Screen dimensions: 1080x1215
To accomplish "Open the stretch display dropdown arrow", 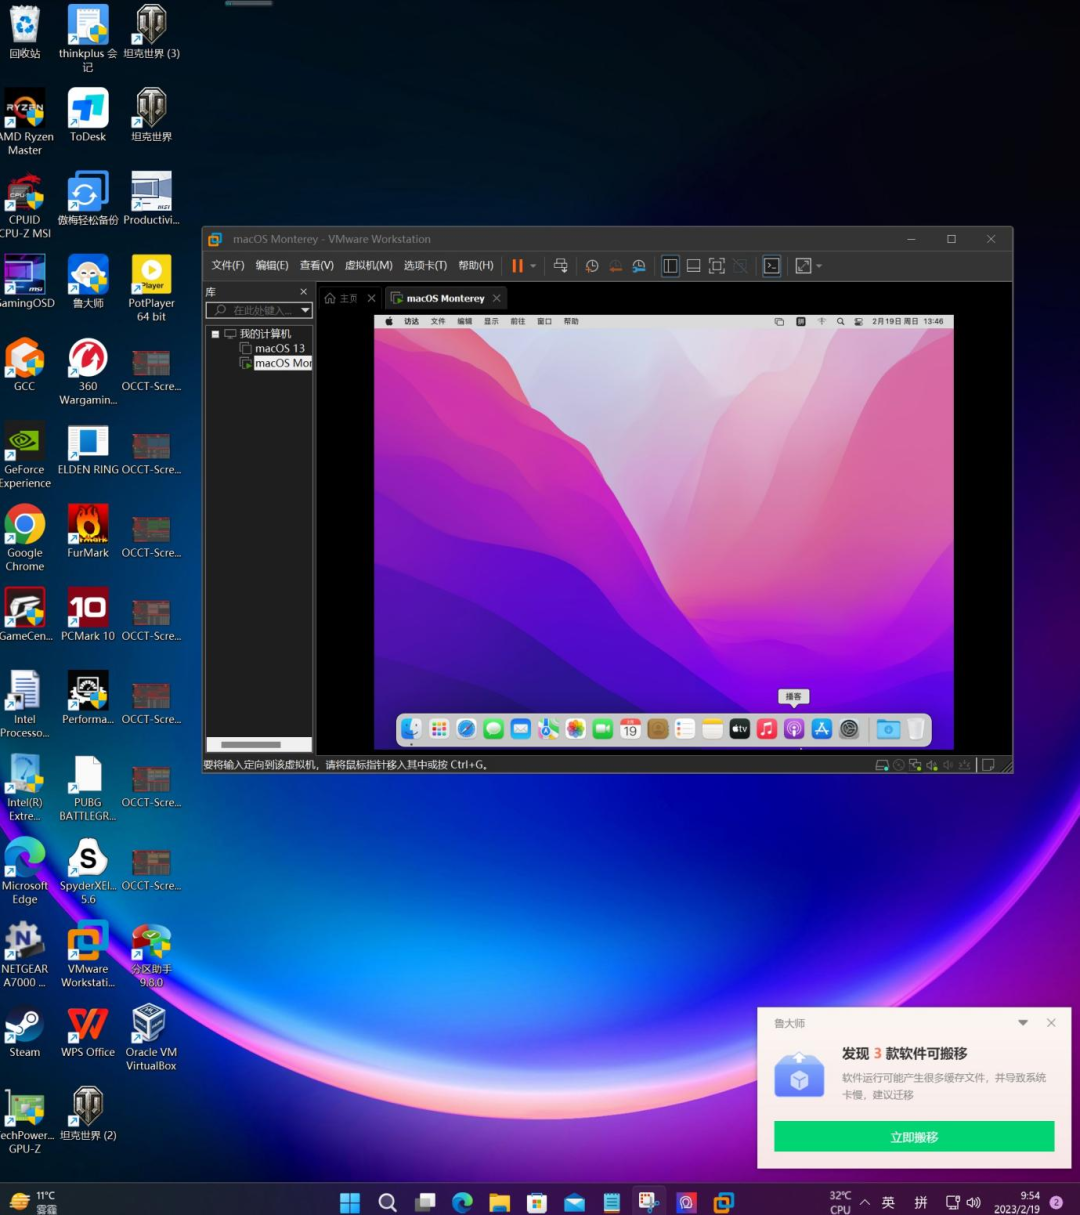I will (819, 266).
